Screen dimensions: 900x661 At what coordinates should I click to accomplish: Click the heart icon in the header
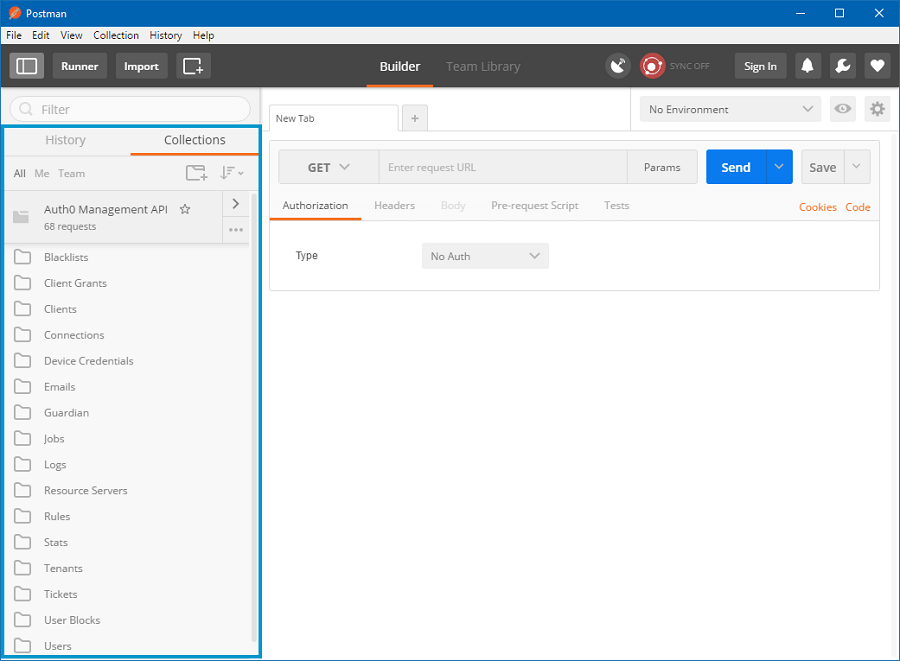click(877, 65)
